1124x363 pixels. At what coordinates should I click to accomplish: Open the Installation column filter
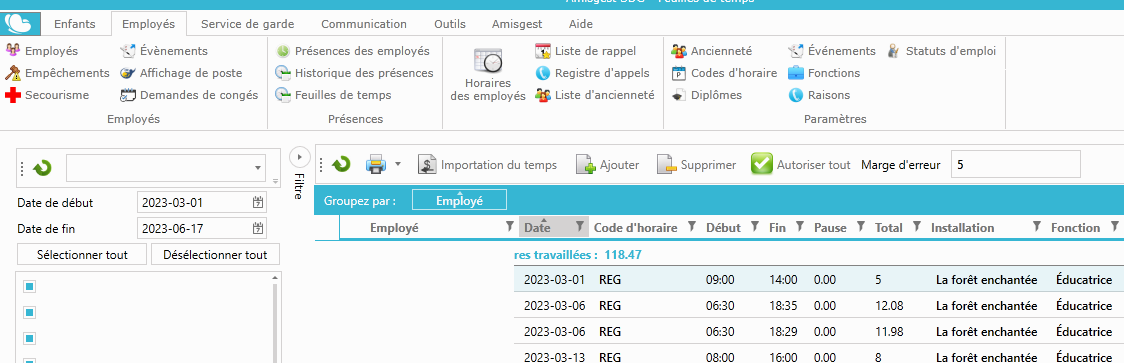coord(1037,227)
